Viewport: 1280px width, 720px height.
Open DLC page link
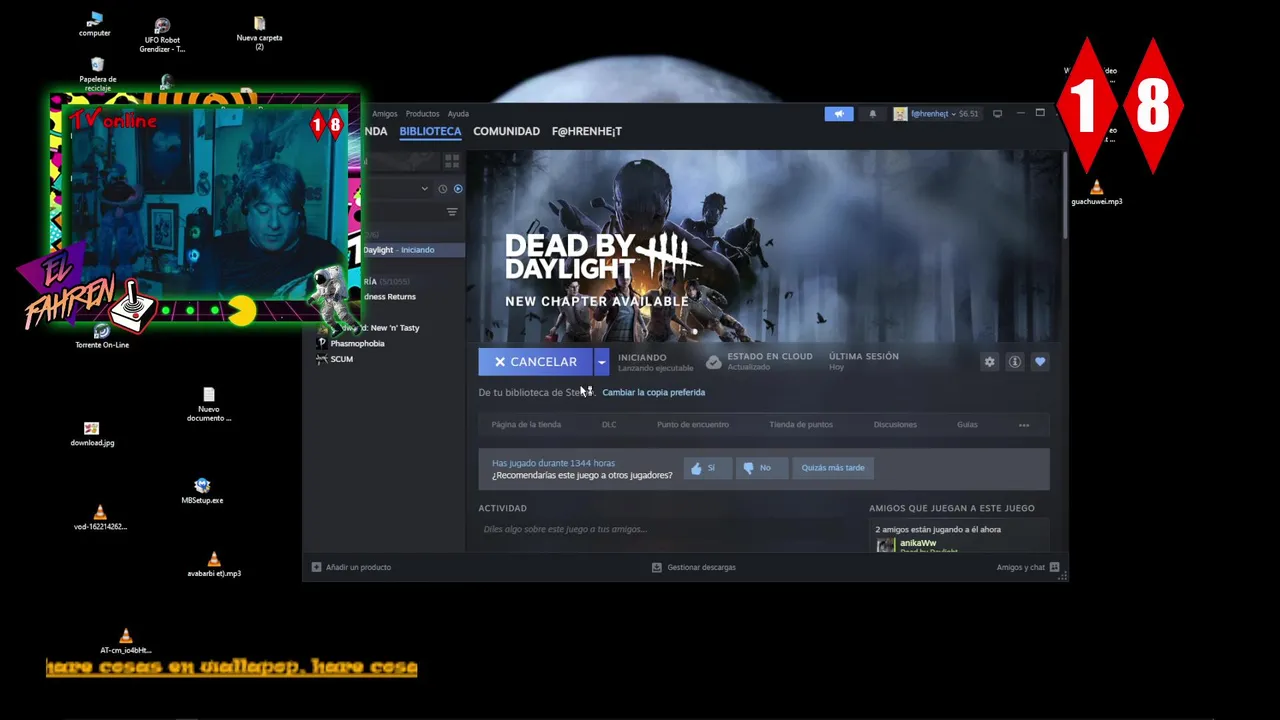609,425
